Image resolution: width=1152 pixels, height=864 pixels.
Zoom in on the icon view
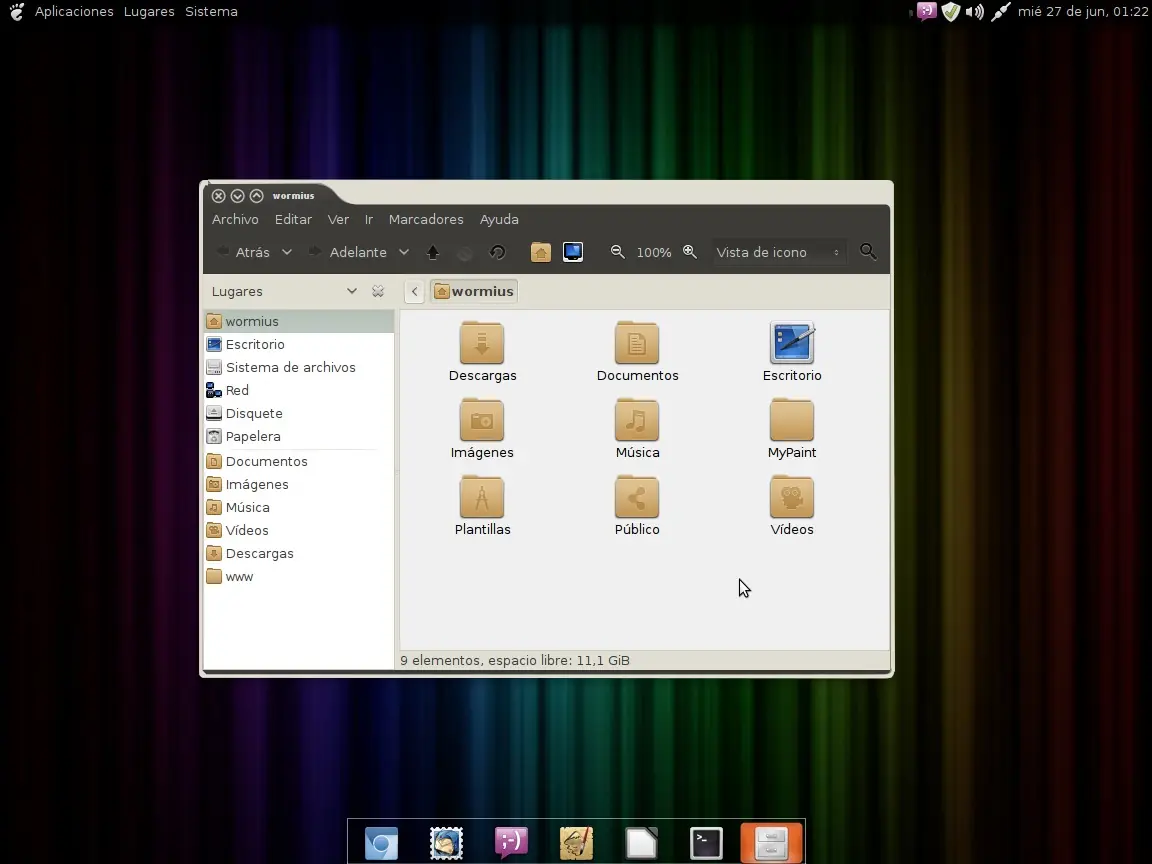[690, 252]
